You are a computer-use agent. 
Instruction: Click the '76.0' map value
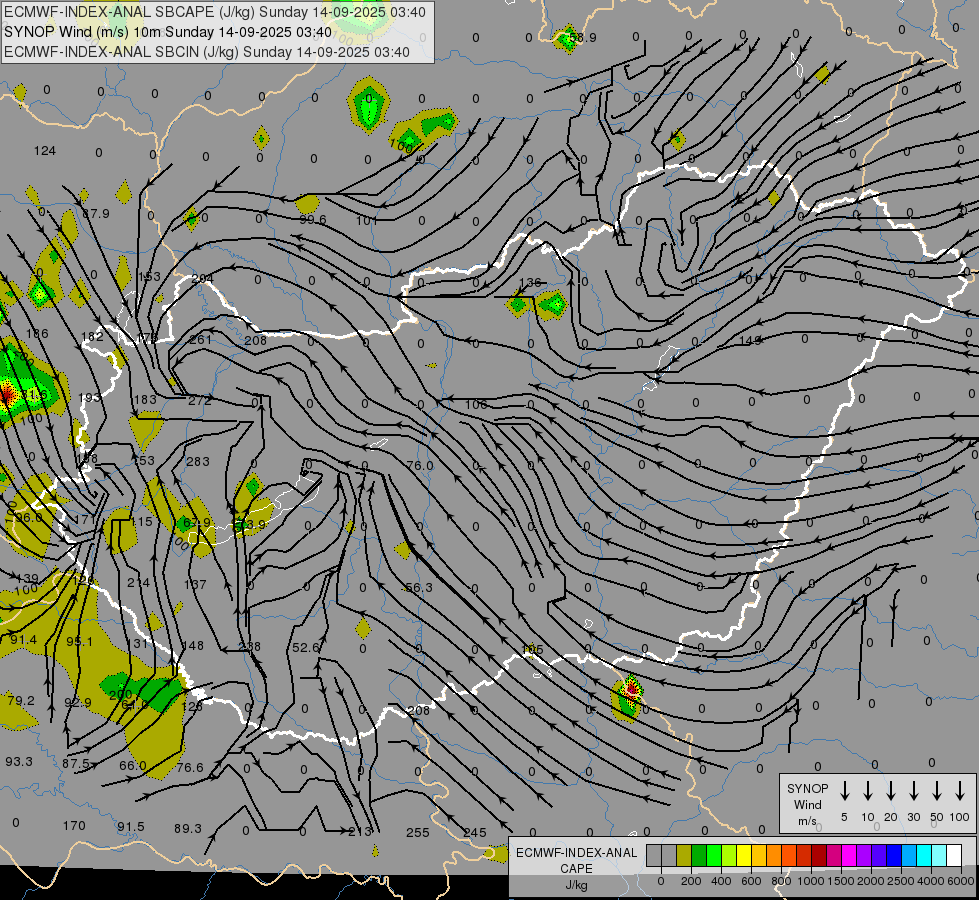point(420,465)
